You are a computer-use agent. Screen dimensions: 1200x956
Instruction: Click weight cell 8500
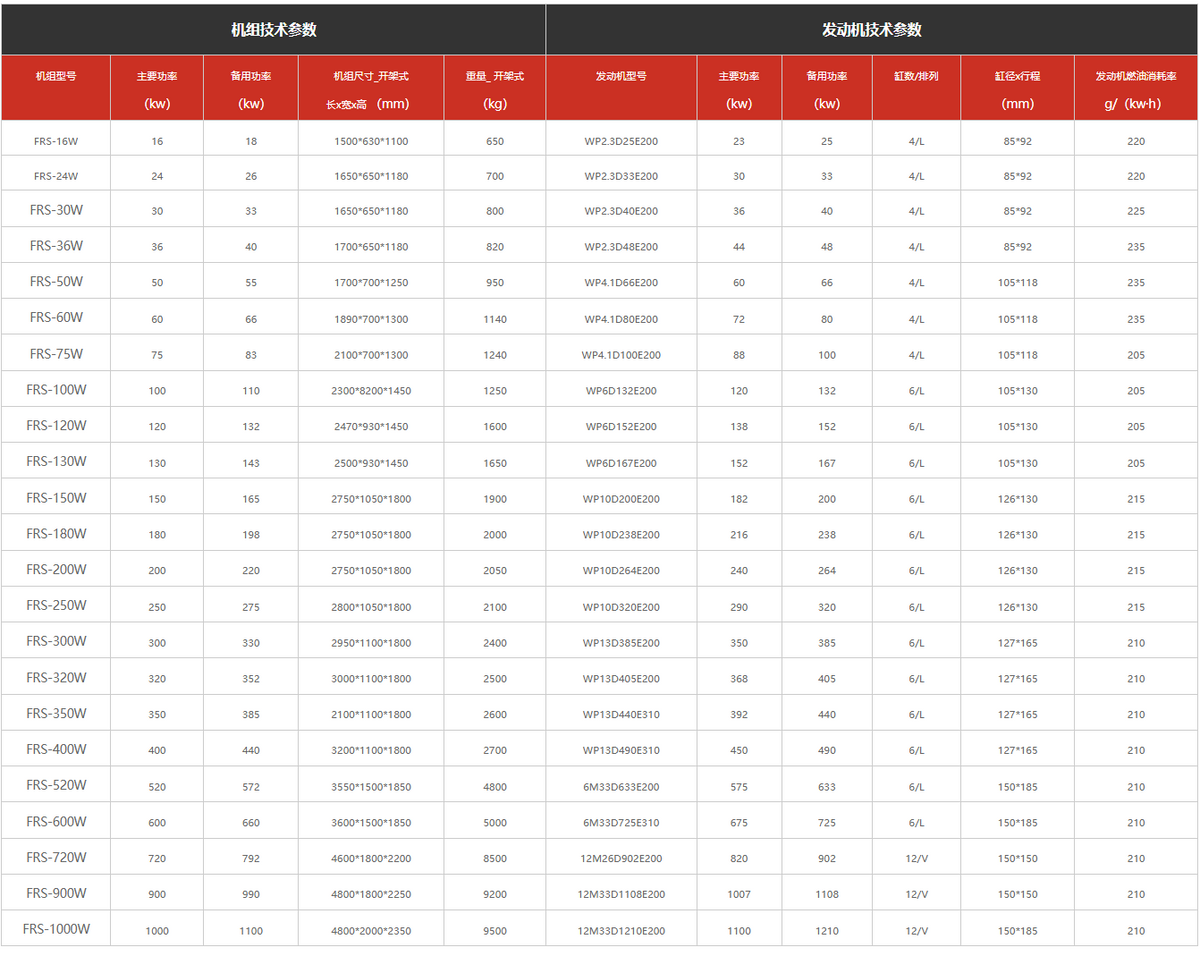click(495, 859)
